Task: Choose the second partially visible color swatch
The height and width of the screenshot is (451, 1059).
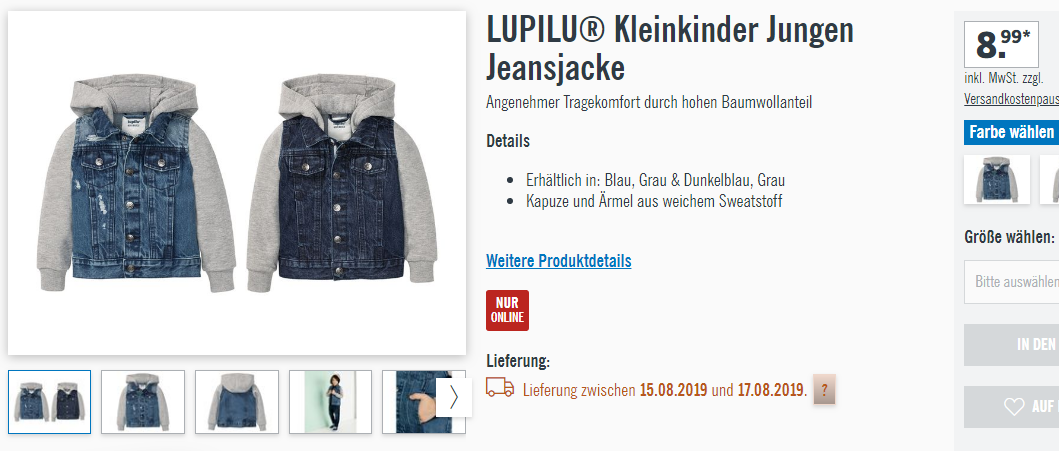Action: click(x=1050, y=180)
